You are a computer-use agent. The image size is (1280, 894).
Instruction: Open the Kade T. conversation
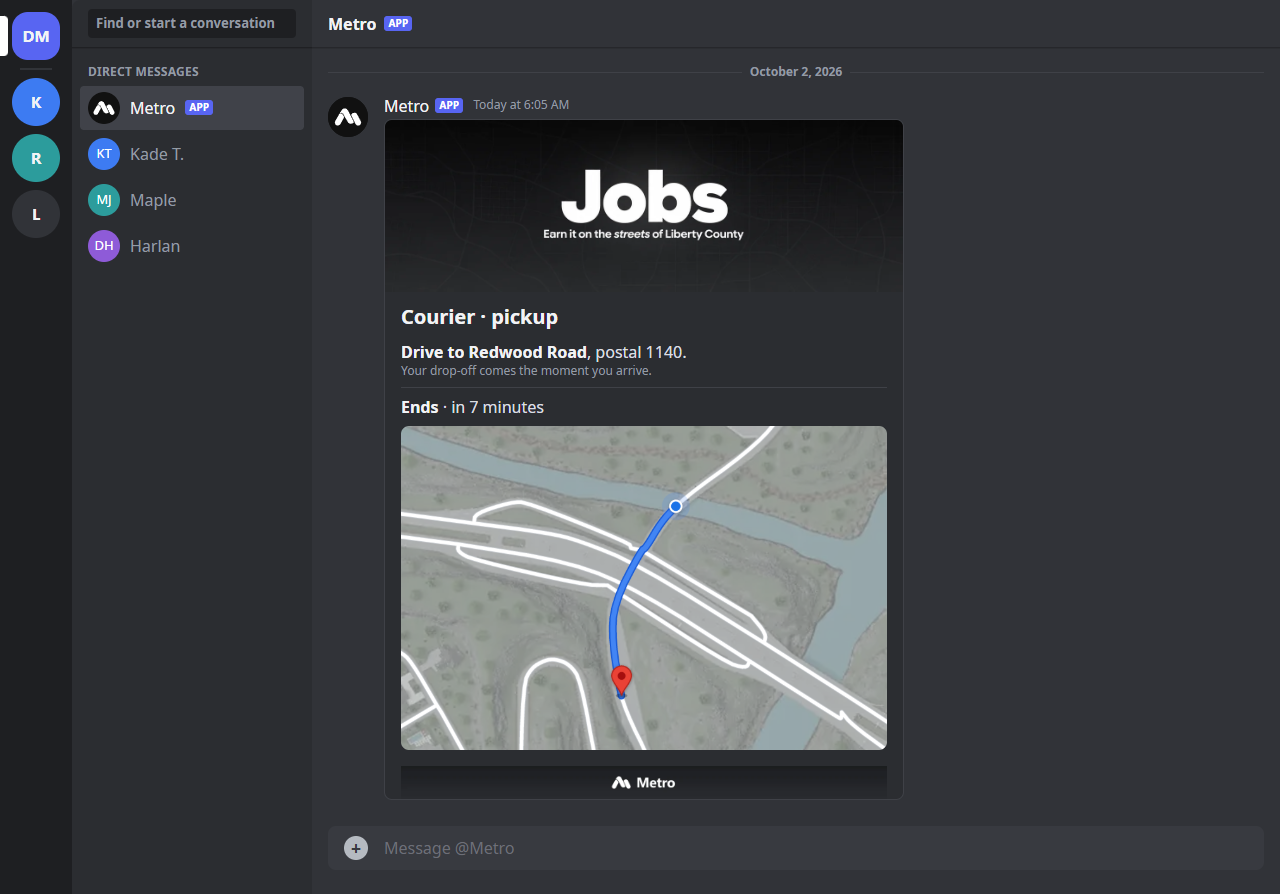192,154
